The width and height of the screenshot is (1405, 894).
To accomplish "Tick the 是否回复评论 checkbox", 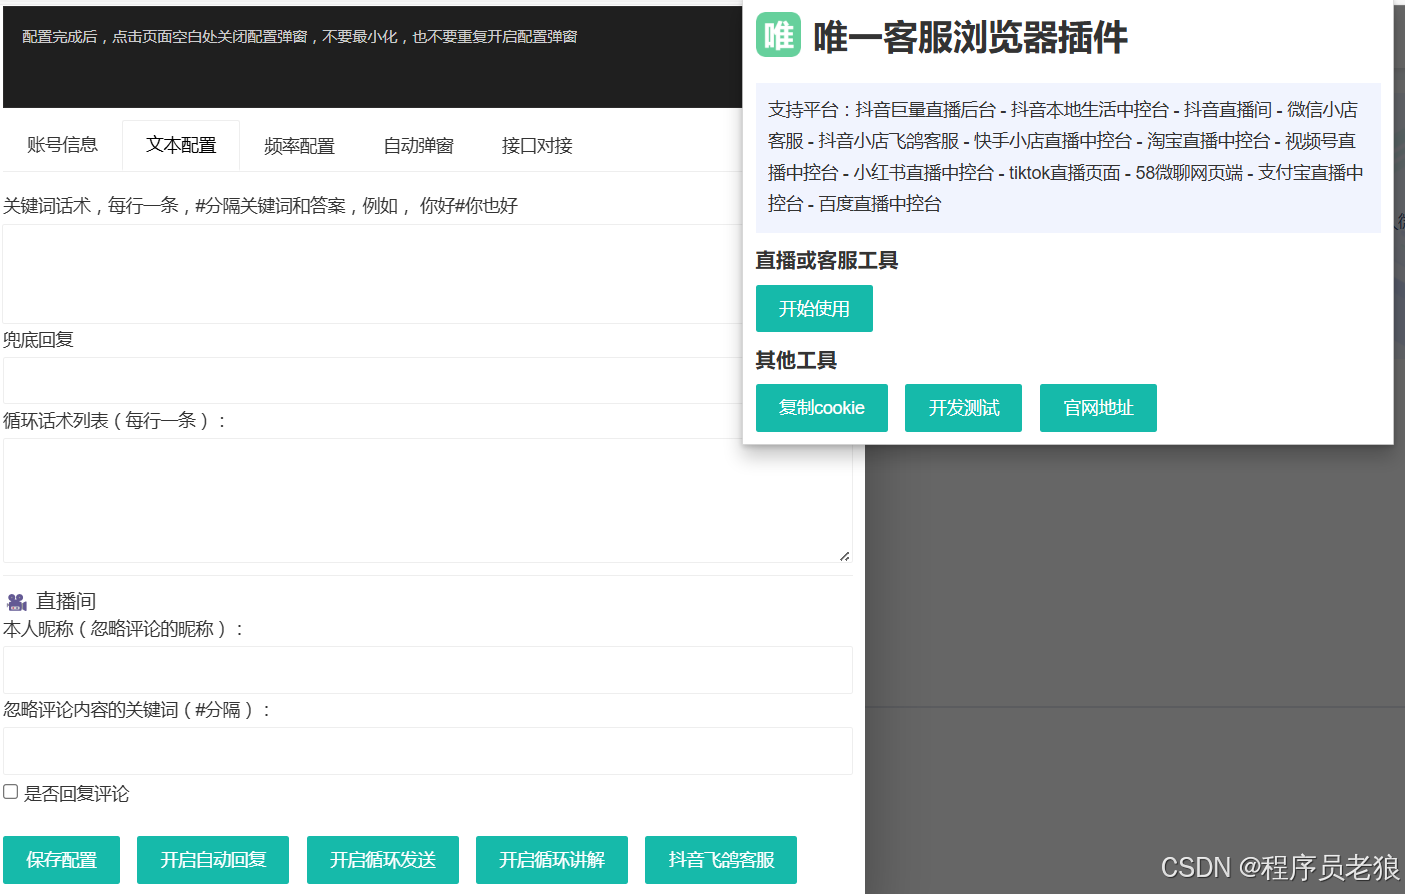I will [x=11, y=792].
